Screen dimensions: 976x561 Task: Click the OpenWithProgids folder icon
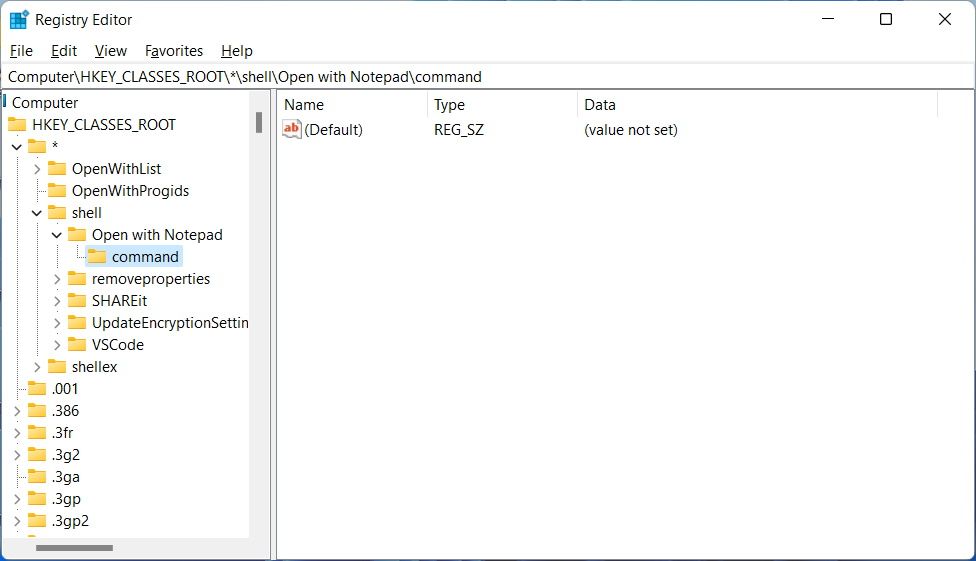(x=57, y=191)
